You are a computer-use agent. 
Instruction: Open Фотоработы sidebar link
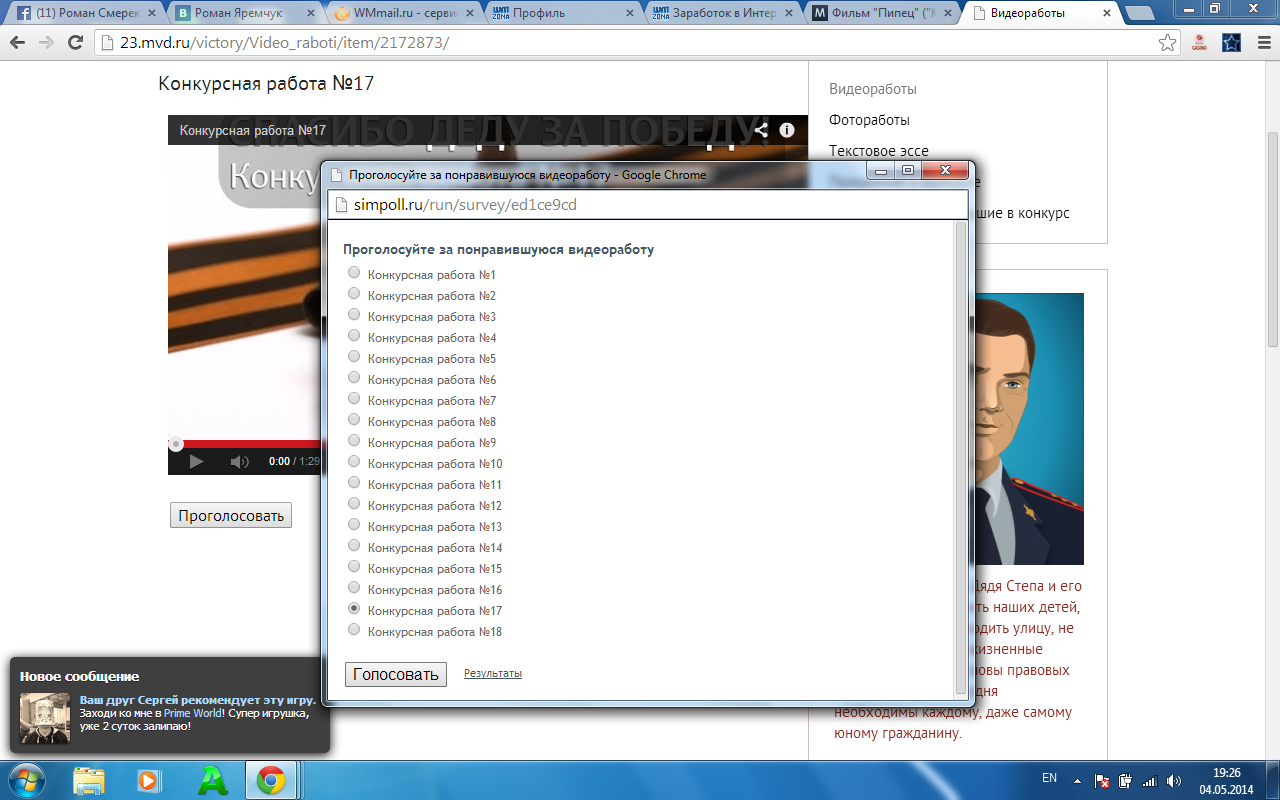click(869, 120)
